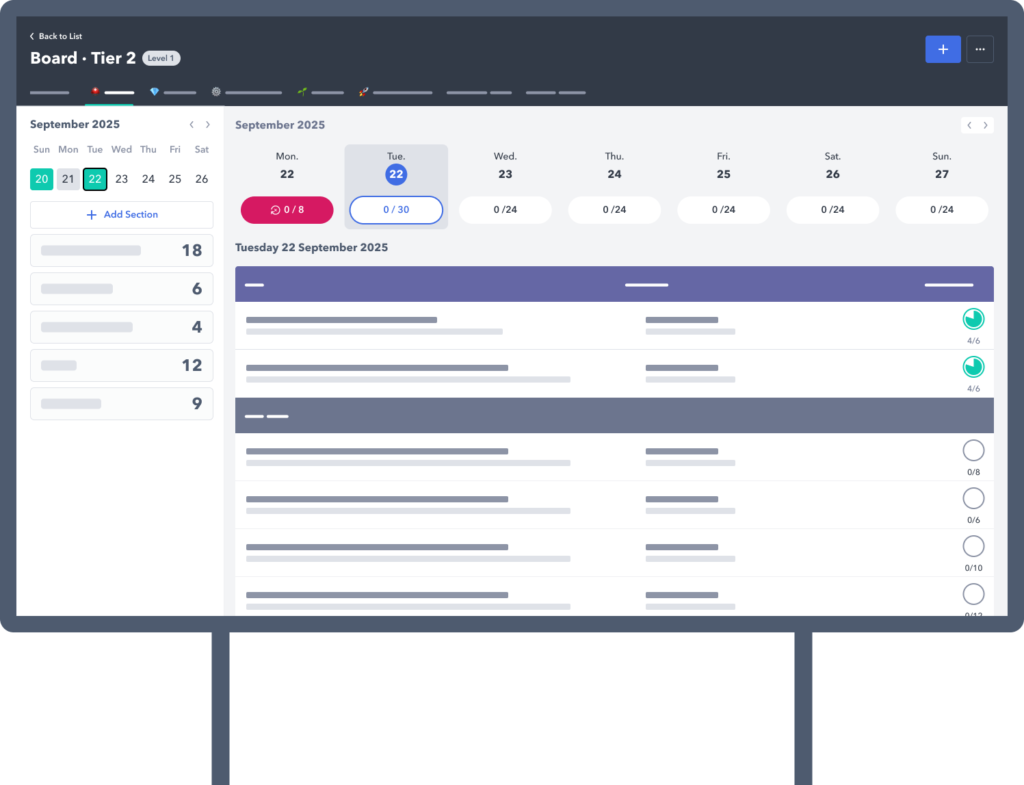Image resolution: width=1024 pixels, height=785 pixels.
Task: Open the three-dots more options menu
Action: coord(980,49)
